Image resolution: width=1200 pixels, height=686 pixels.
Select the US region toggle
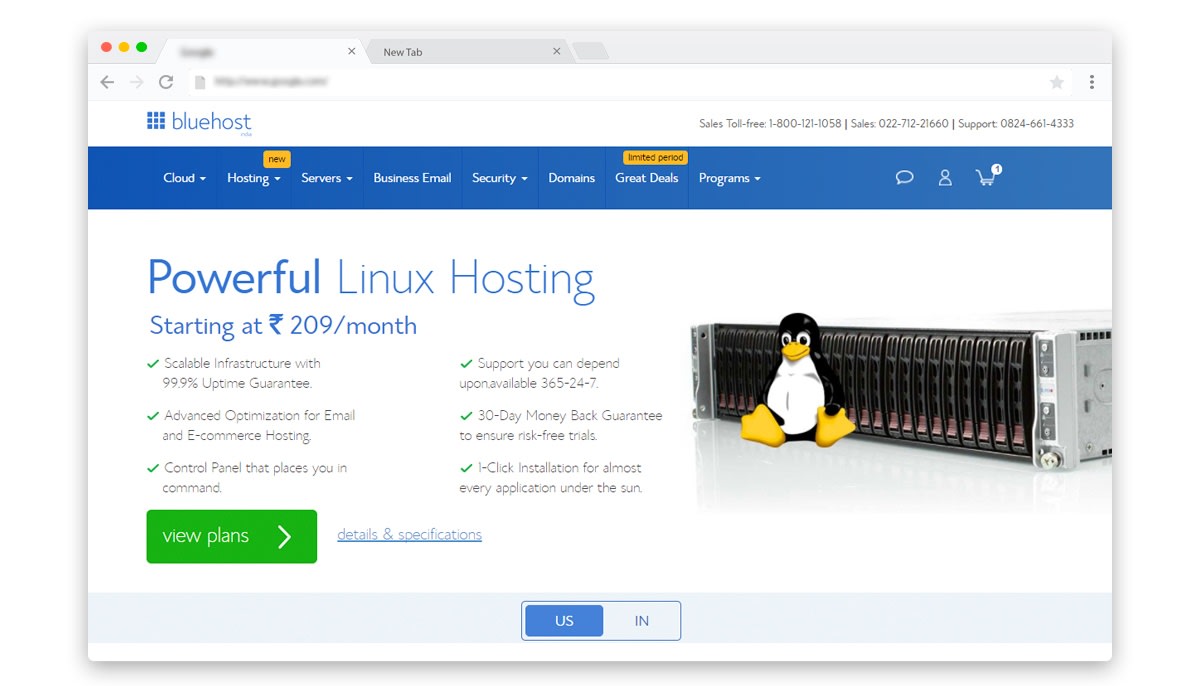tap(564, 621)
